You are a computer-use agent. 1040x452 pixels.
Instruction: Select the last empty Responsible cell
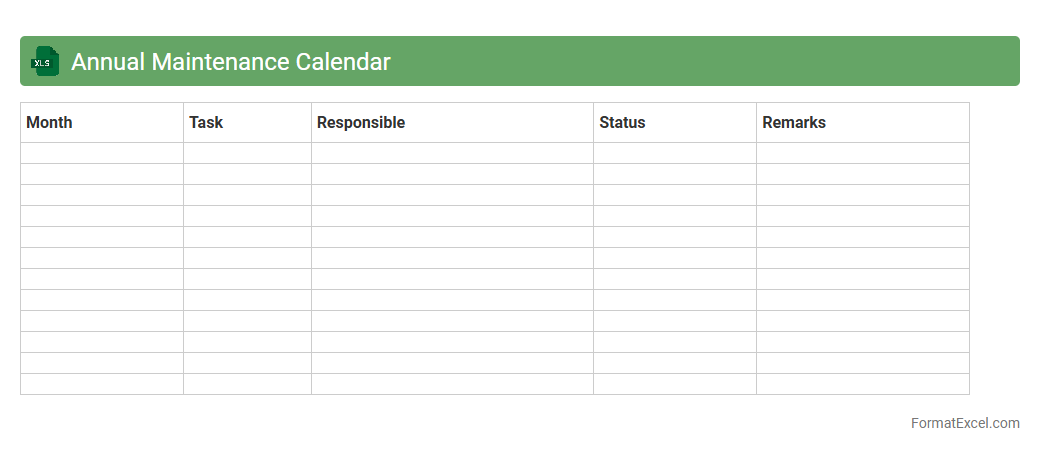452,384
